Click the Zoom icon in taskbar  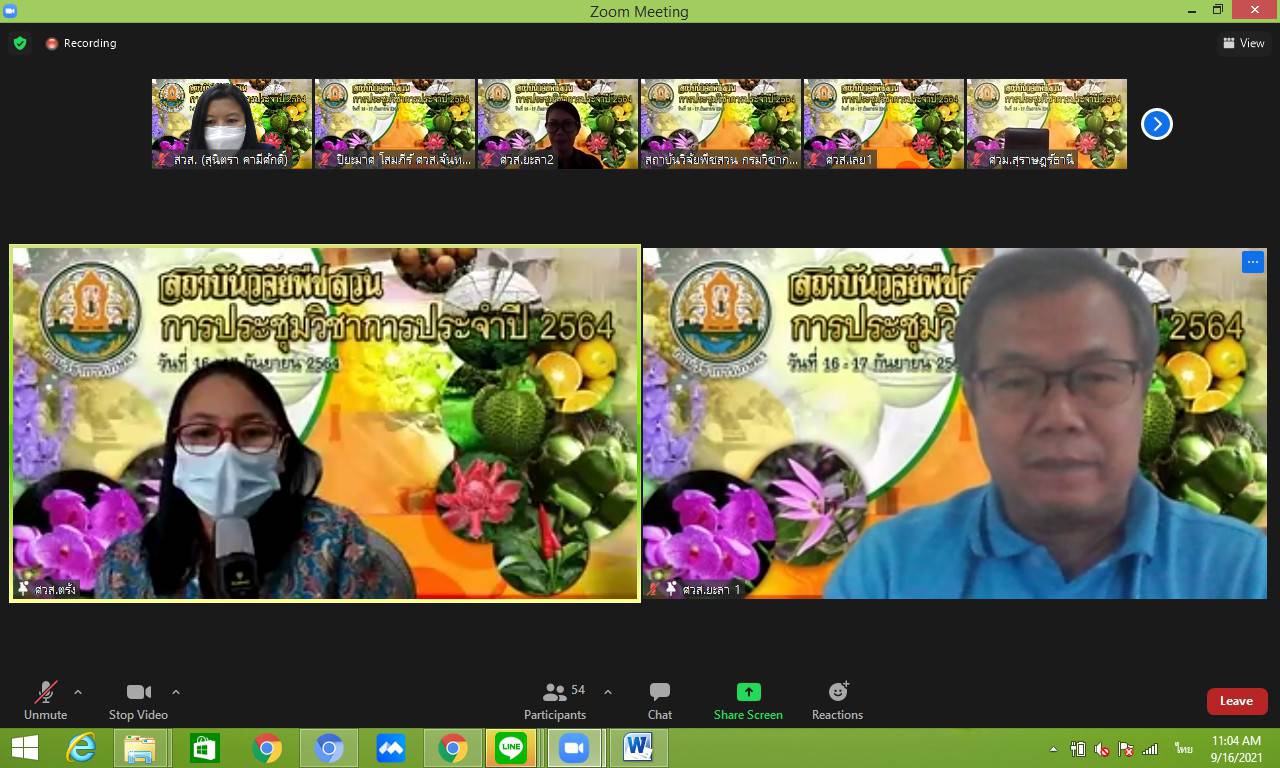point(574,748)
